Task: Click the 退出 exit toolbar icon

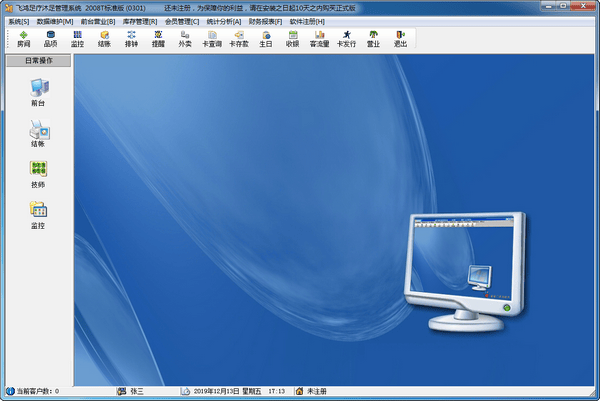Action: coord(400,39)
